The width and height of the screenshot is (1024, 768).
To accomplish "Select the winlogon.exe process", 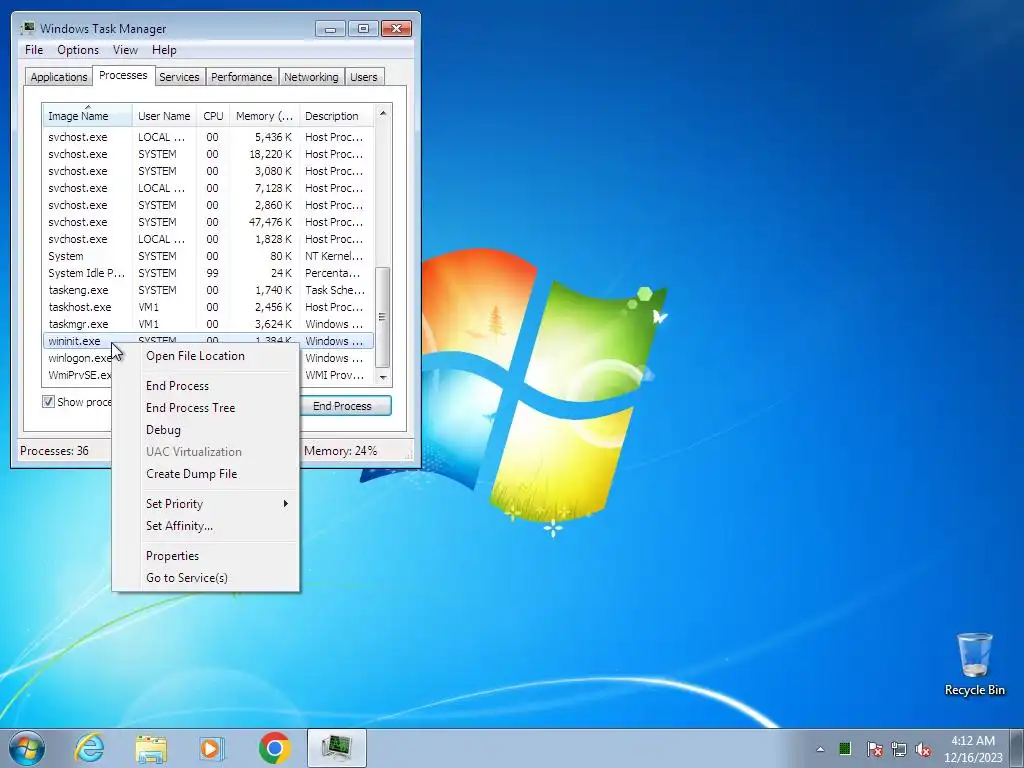I will [78, 358].
